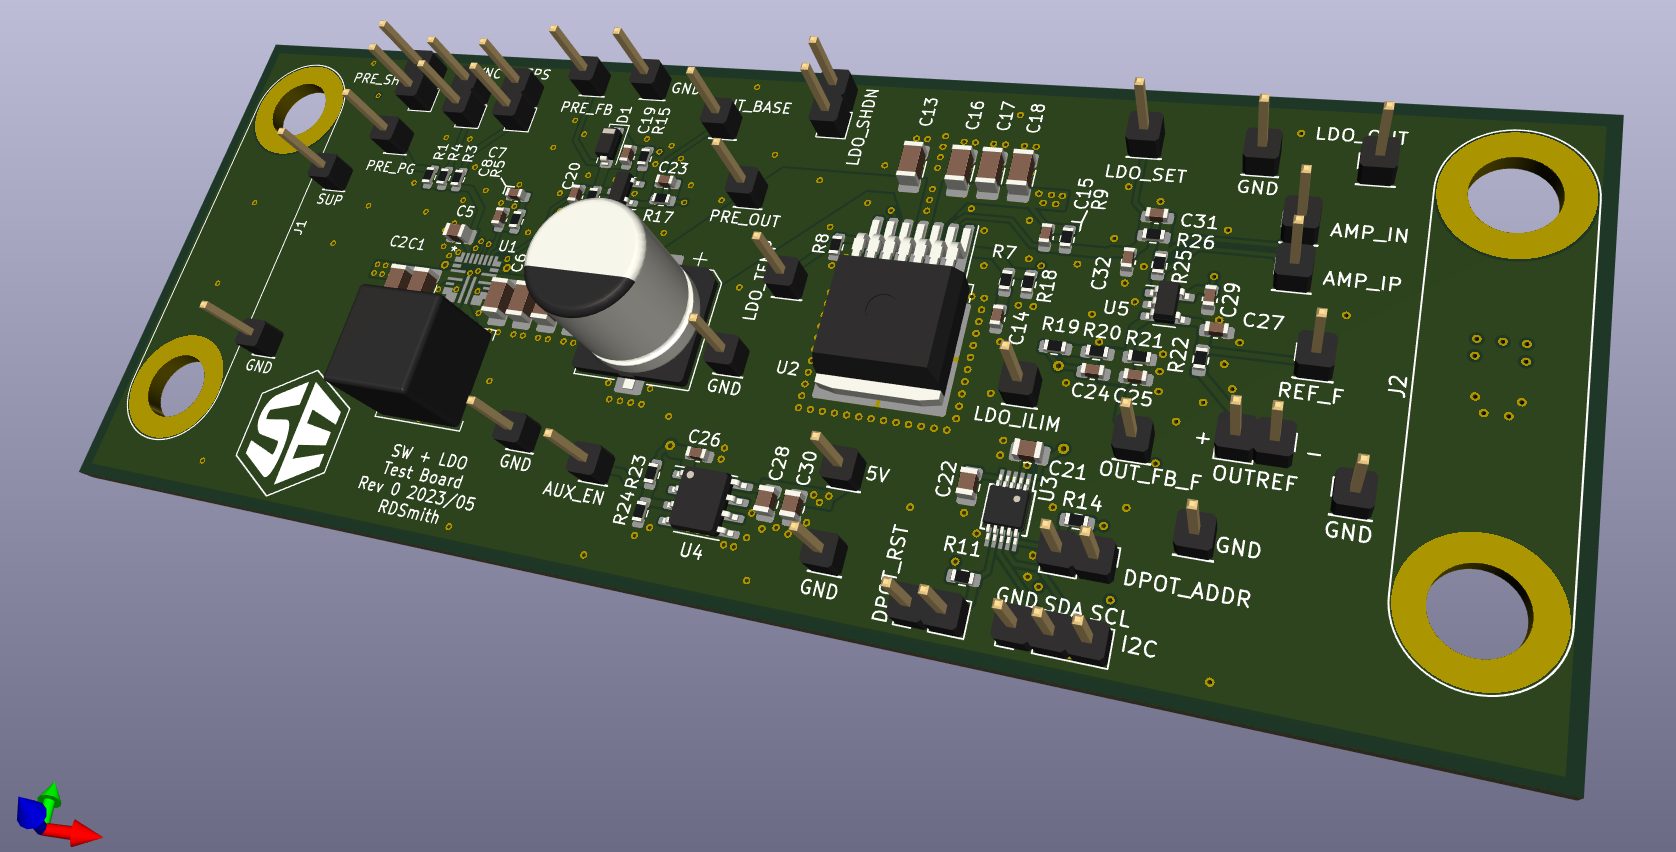1676x852 pixels.
Task: Click the U5 amplifier chip
Action: tap(1165, 302)
